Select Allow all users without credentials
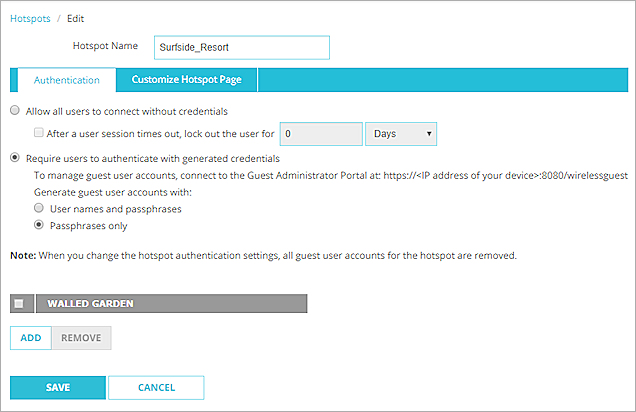 tap(15, 110)
